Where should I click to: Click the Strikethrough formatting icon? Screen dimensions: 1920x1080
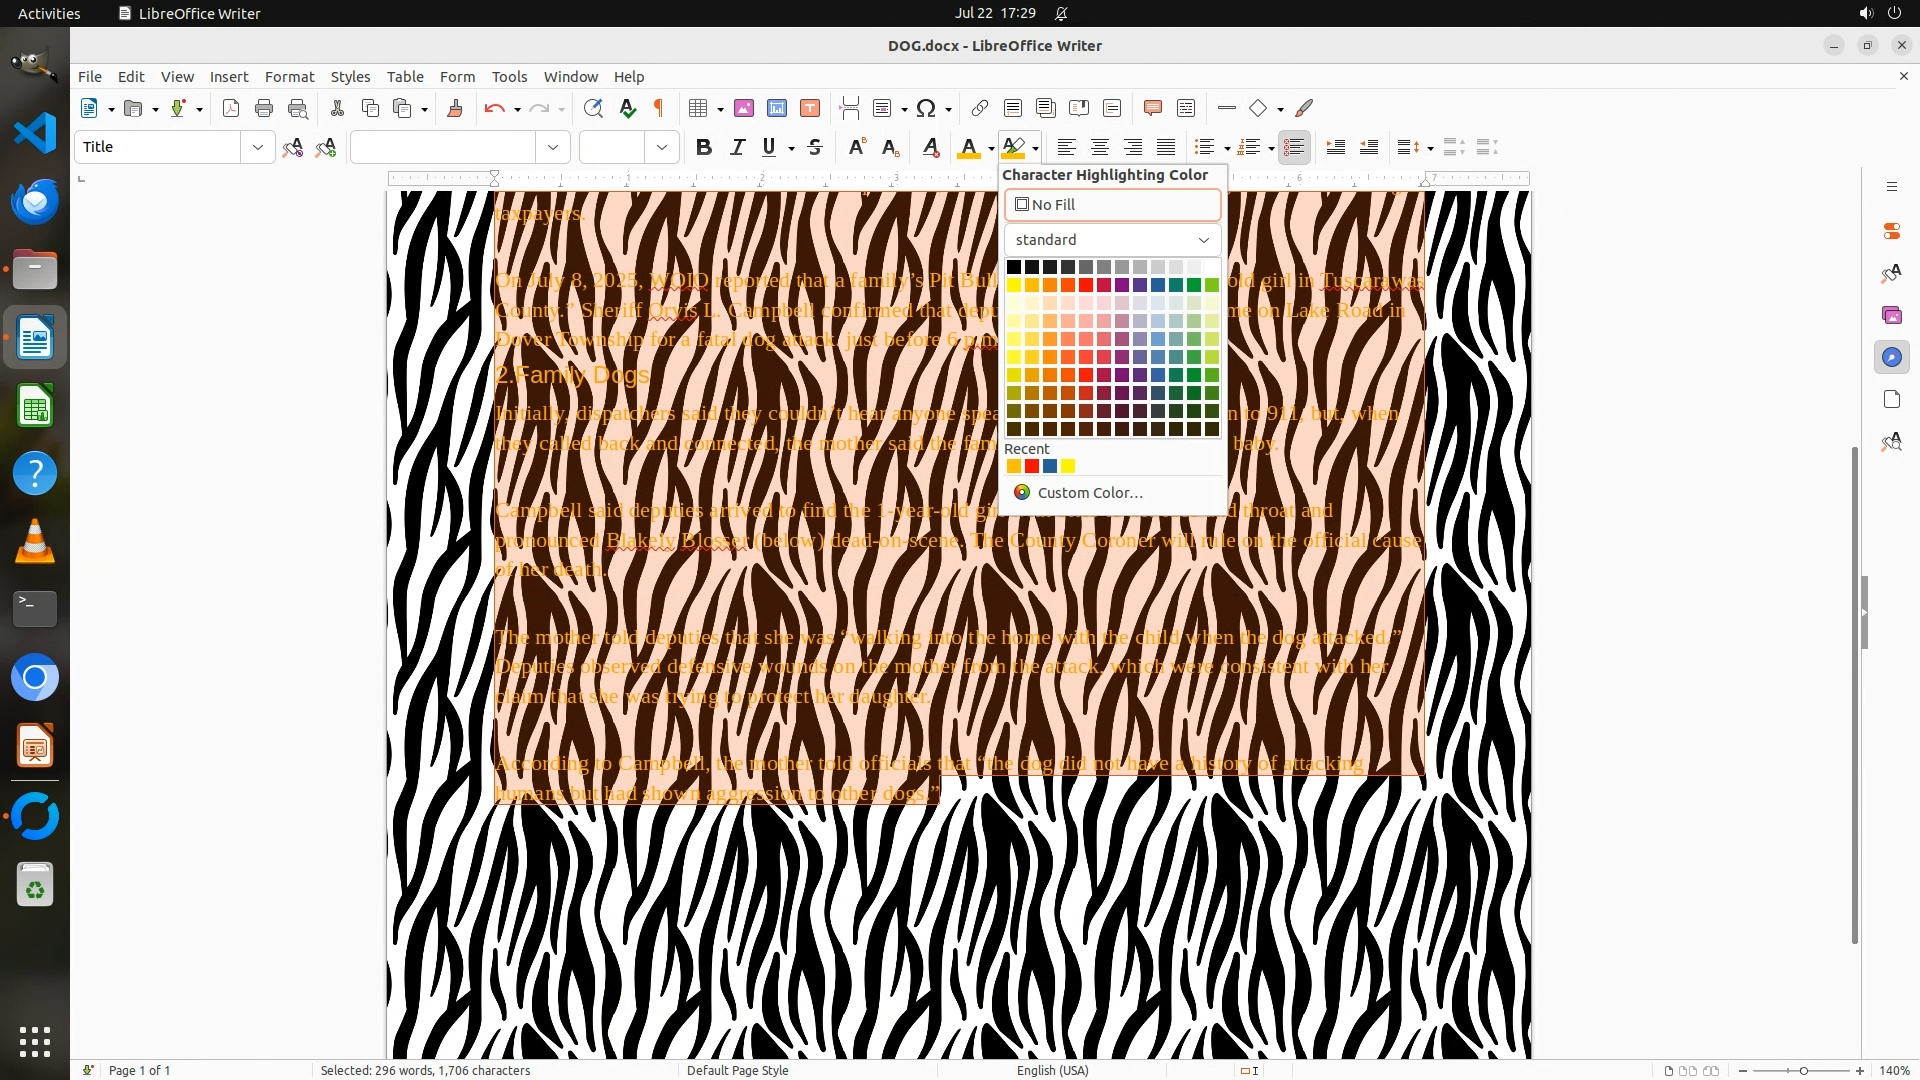(815, 147)
